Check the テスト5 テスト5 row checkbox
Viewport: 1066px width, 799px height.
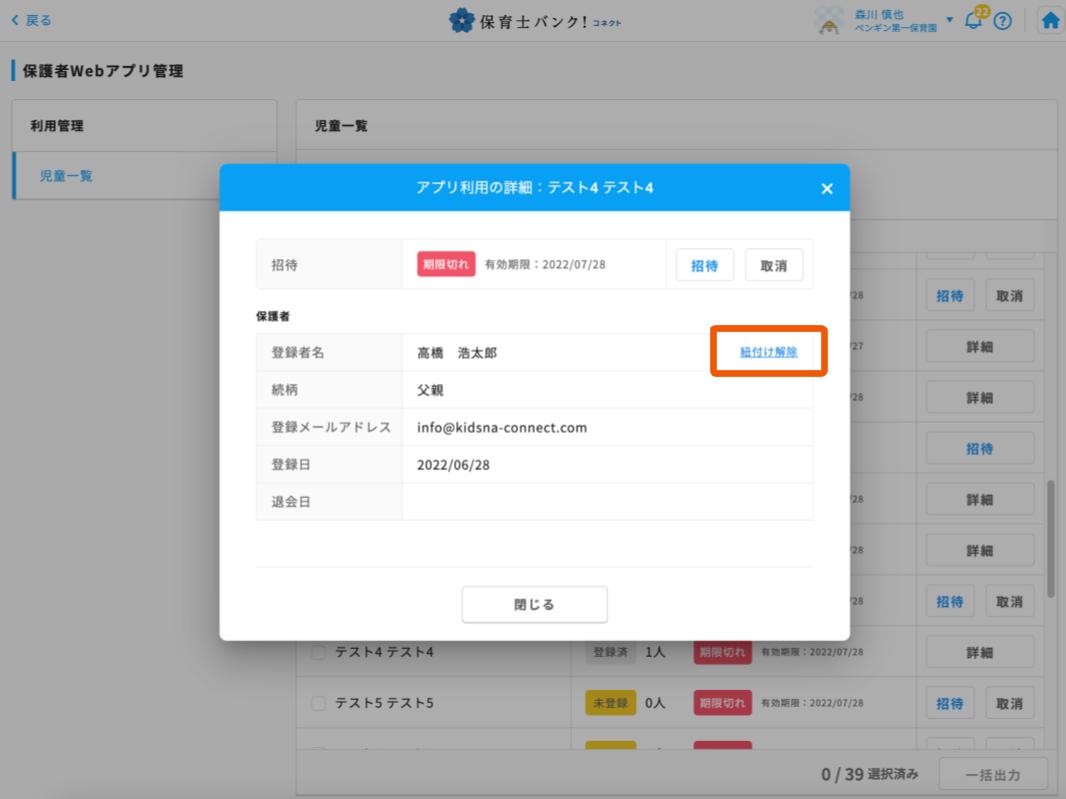pyautogui.click(x=318, y=703)
